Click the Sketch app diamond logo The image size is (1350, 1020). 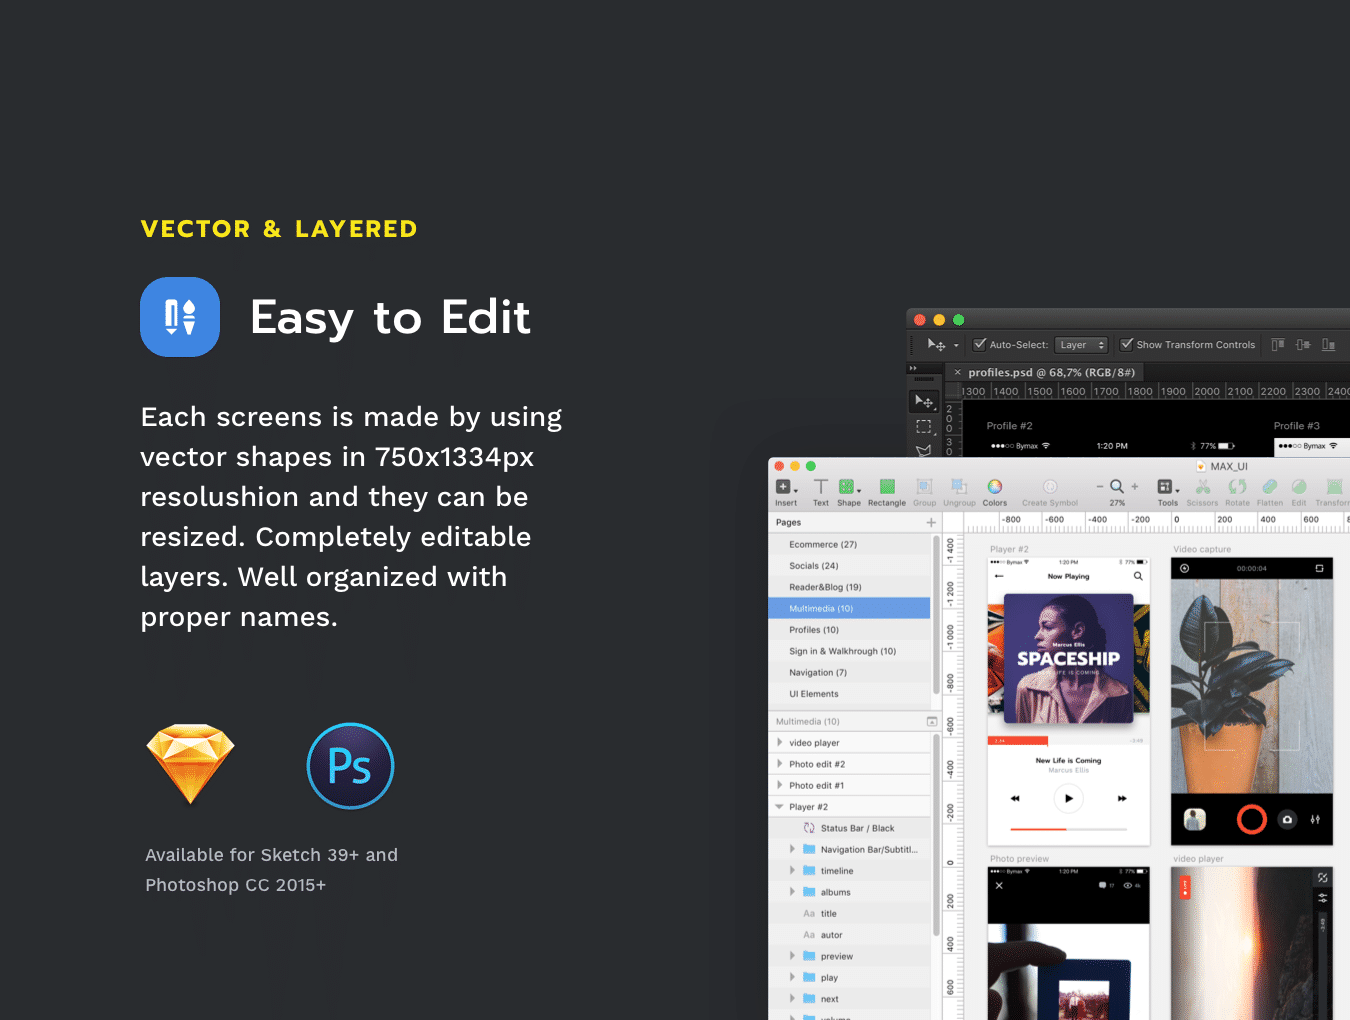(x=190, y=764)
